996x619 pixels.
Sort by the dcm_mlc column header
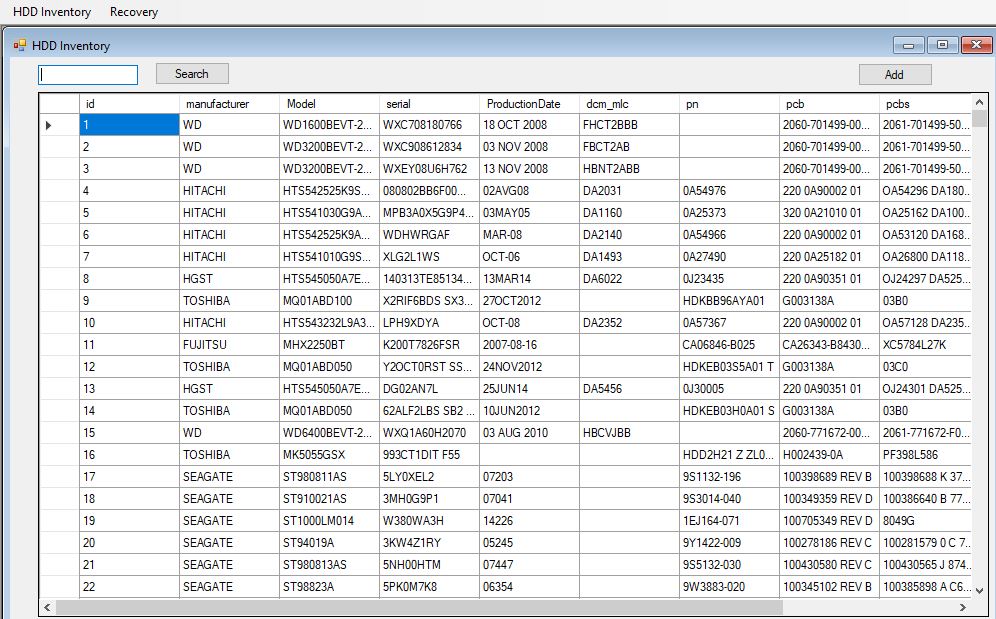click(x=629, y=104)
